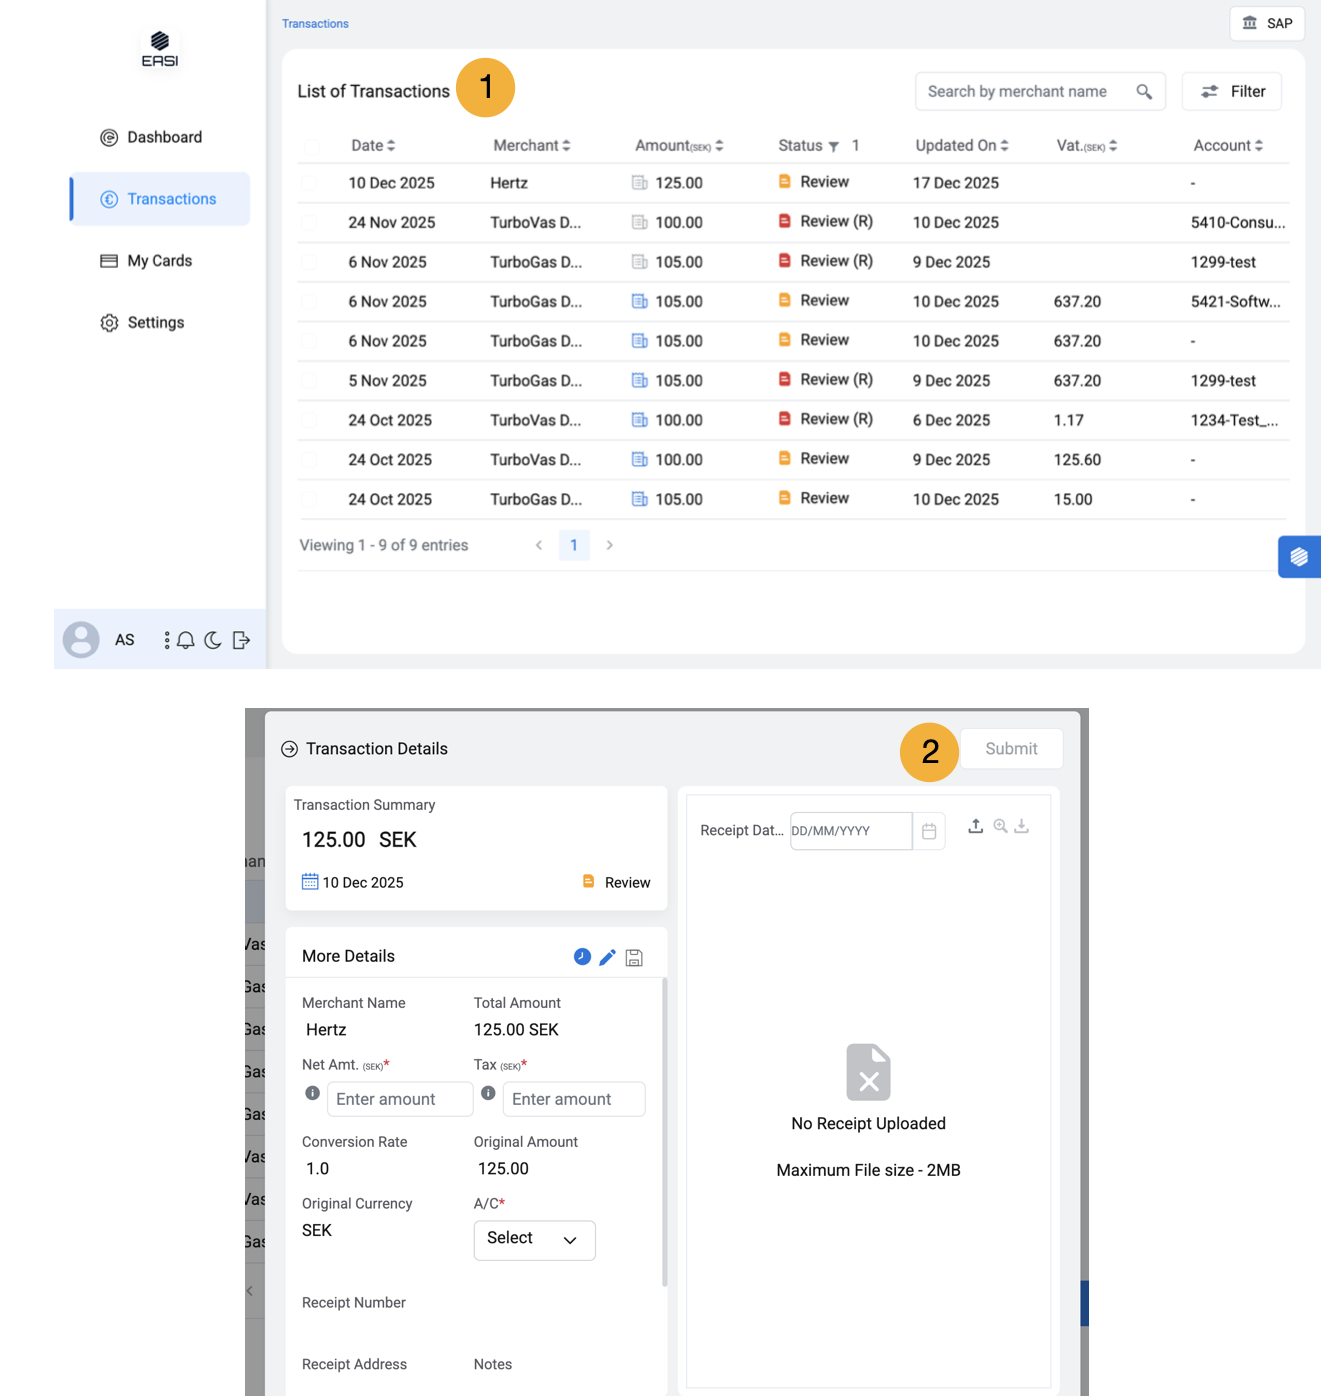1344x1396 pixels.
Task: Open the A/C Select dropdown
Action: [x=534, y=1239]
